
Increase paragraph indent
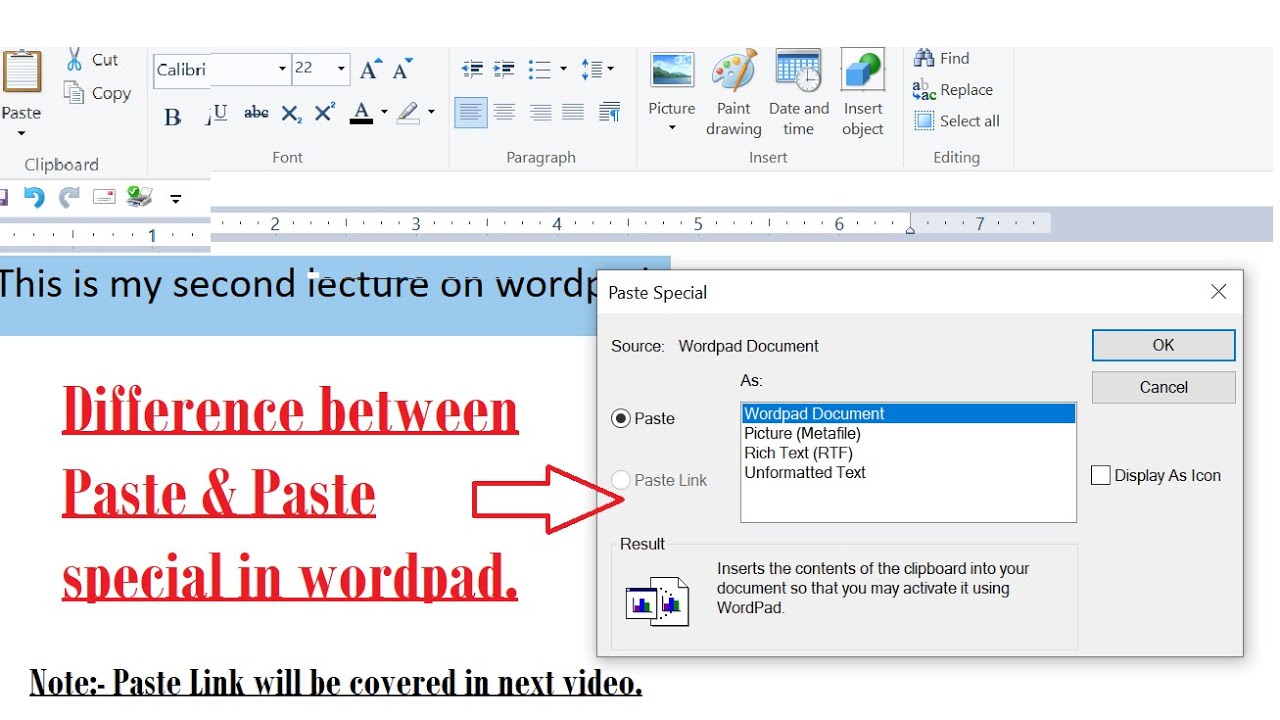(x=504, y=69)
